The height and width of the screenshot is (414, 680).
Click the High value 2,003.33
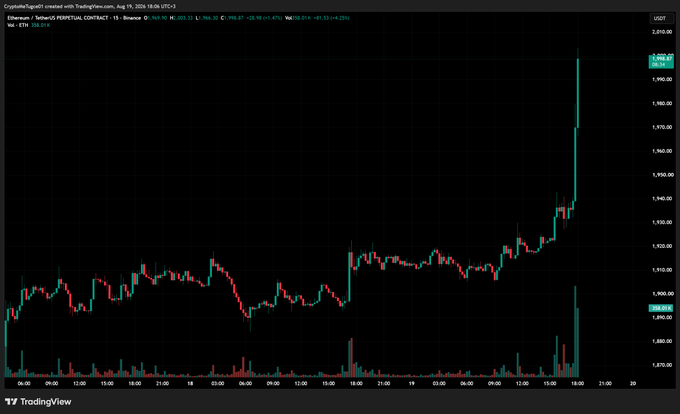click(x=183, y=18)
